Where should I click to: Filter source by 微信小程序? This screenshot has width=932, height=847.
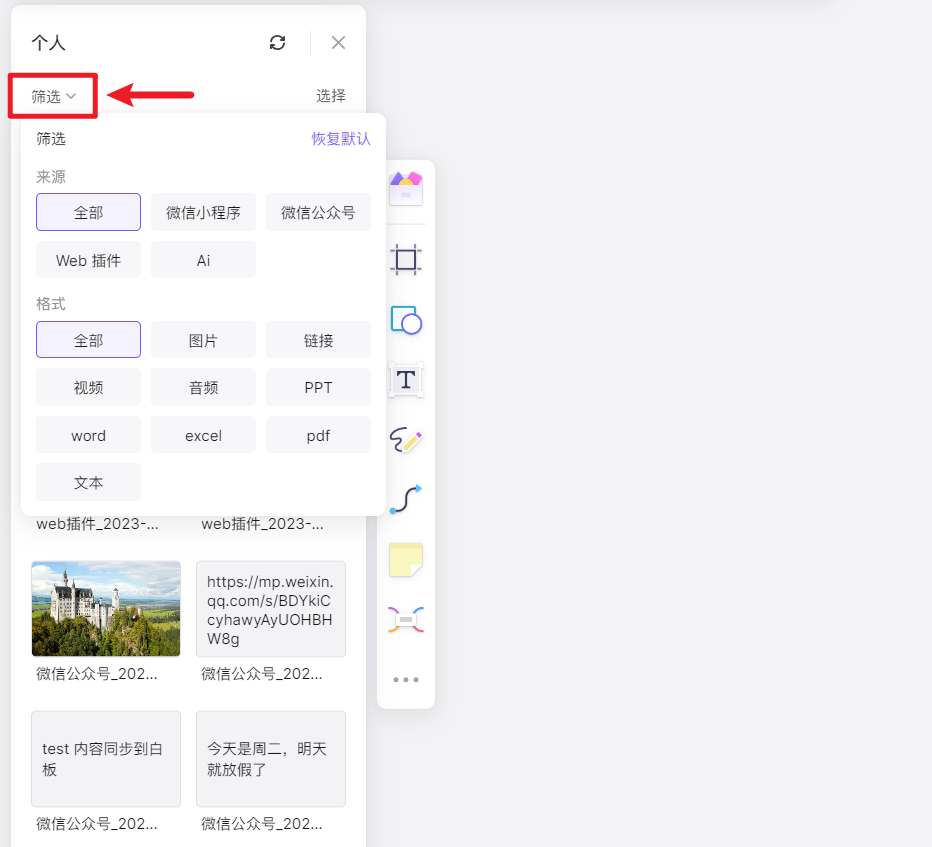tap(203, 212)
